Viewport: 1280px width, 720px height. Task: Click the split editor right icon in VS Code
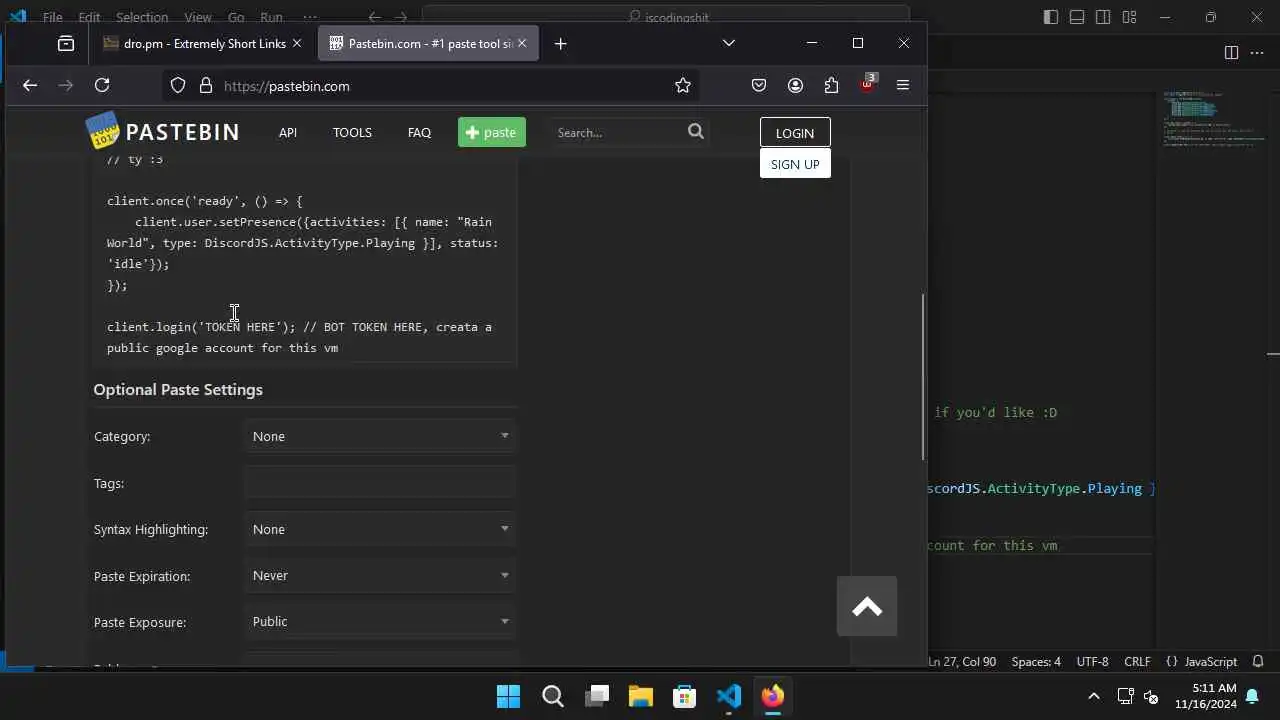coord(1231,52)
